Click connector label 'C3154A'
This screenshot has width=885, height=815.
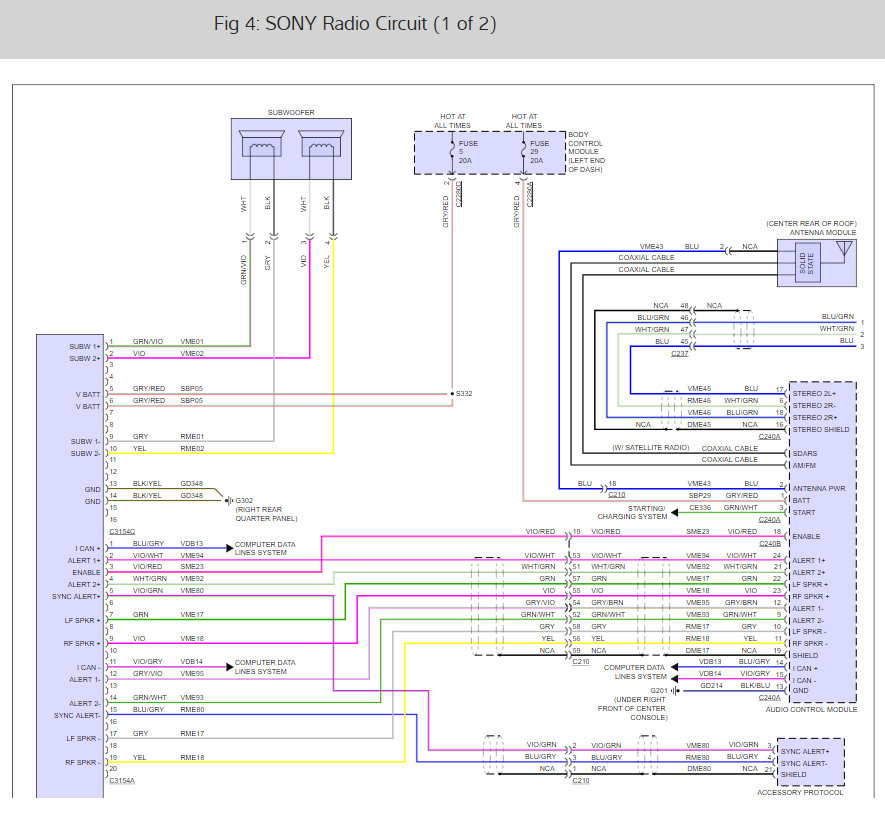coord(122,781)
